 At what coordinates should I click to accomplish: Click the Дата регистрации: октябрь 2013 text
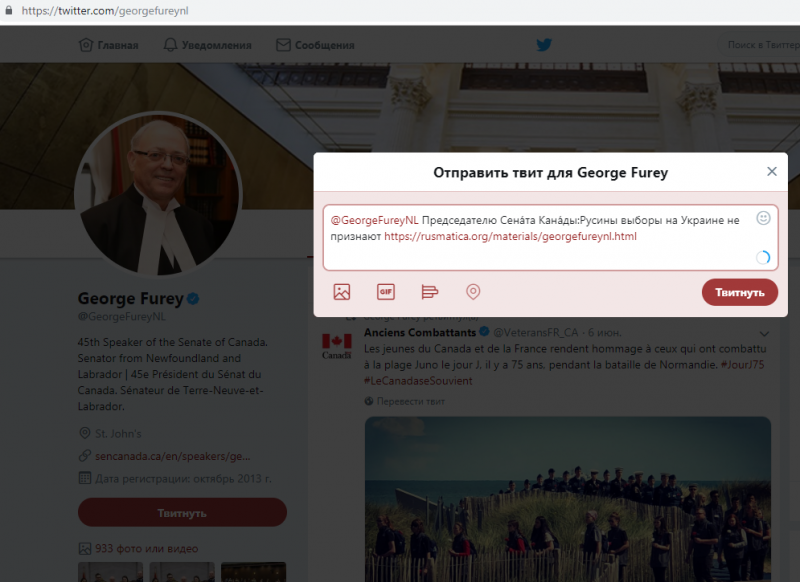(x=183, y=479)
